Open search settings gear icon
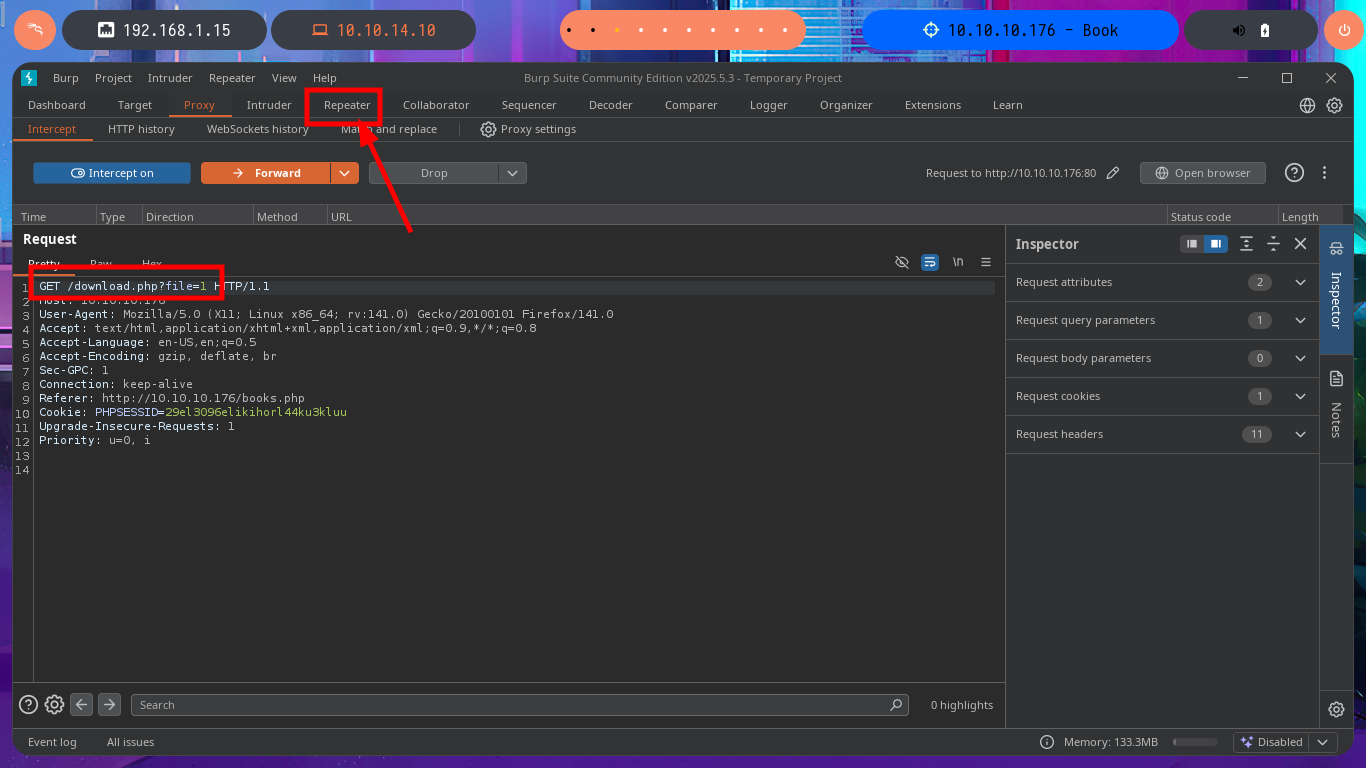The image size is (1366, 768). coord(55,705)
